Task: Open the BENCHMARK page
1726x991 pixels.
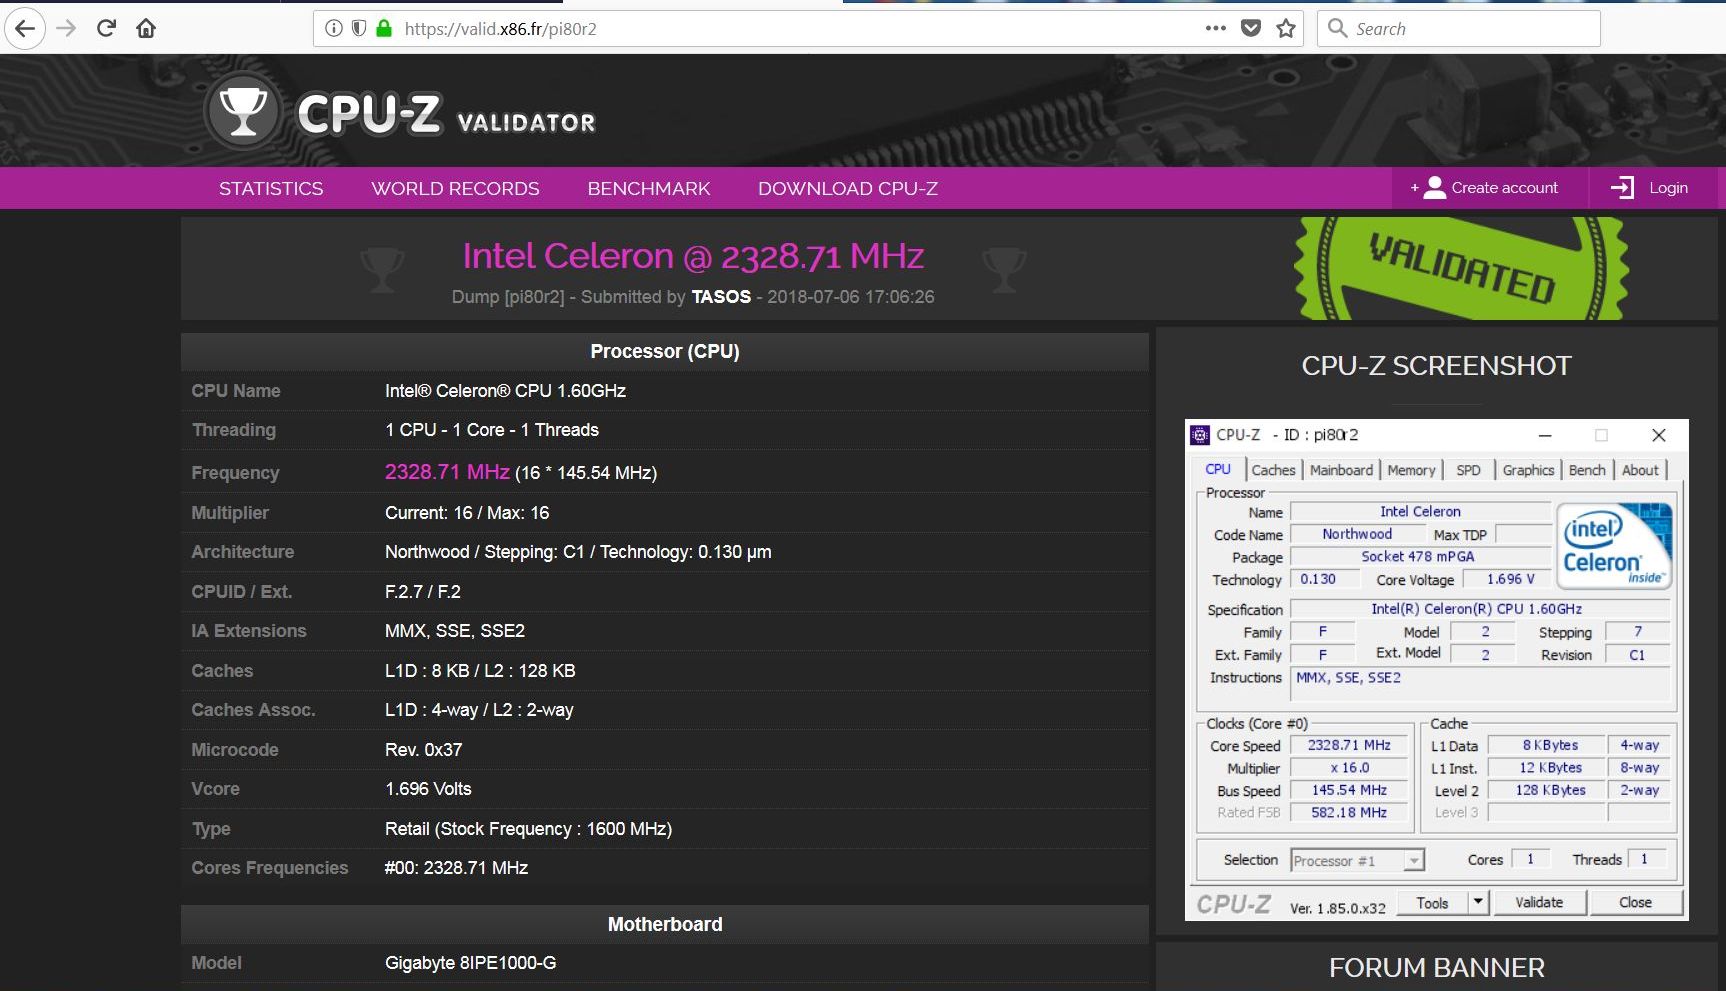Action: (x=648, y=188)
